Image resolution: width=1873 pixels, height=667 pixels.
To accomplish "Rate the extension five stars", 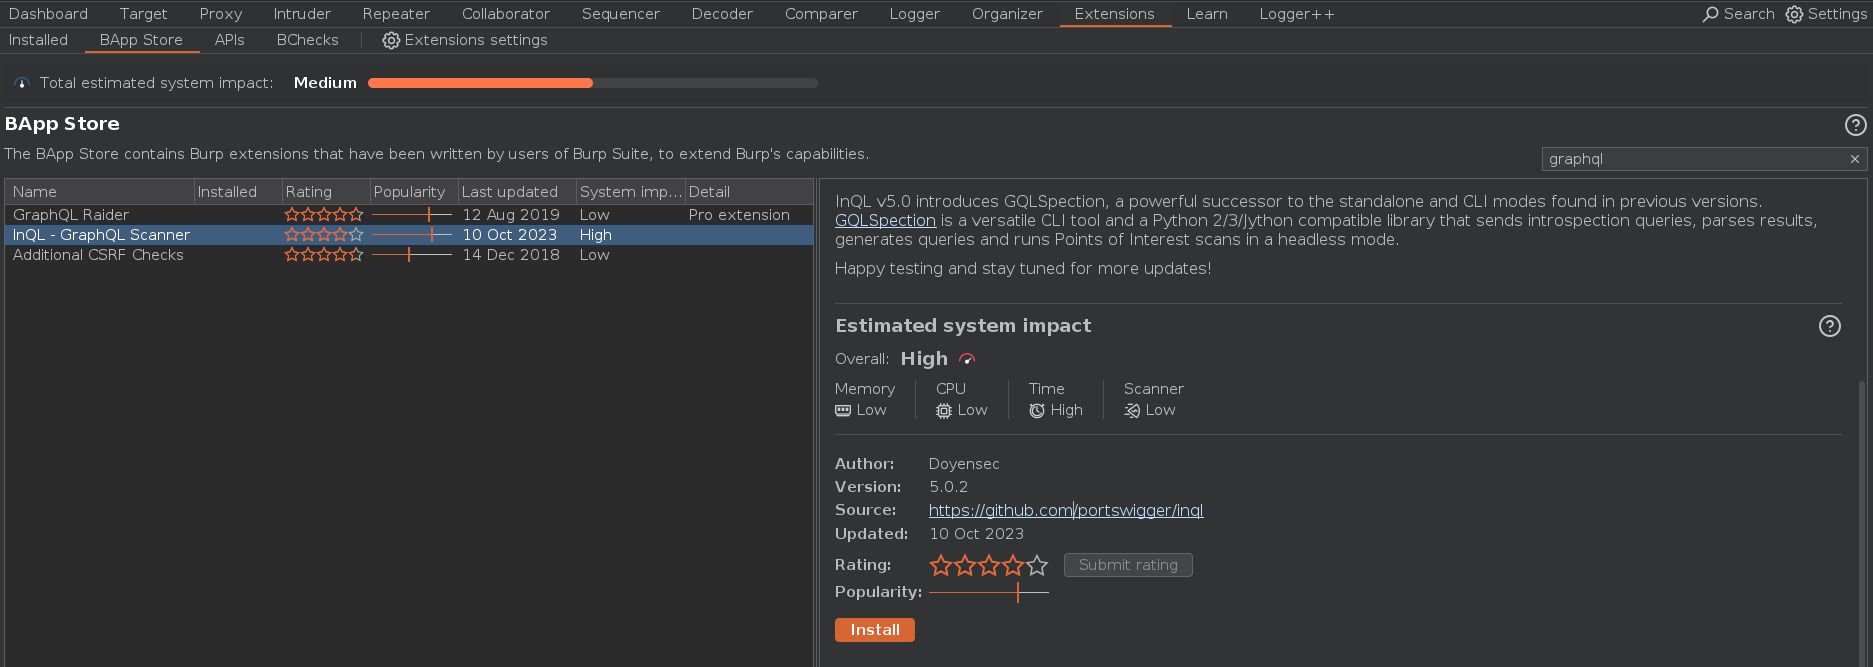I will pos(1037,565).
